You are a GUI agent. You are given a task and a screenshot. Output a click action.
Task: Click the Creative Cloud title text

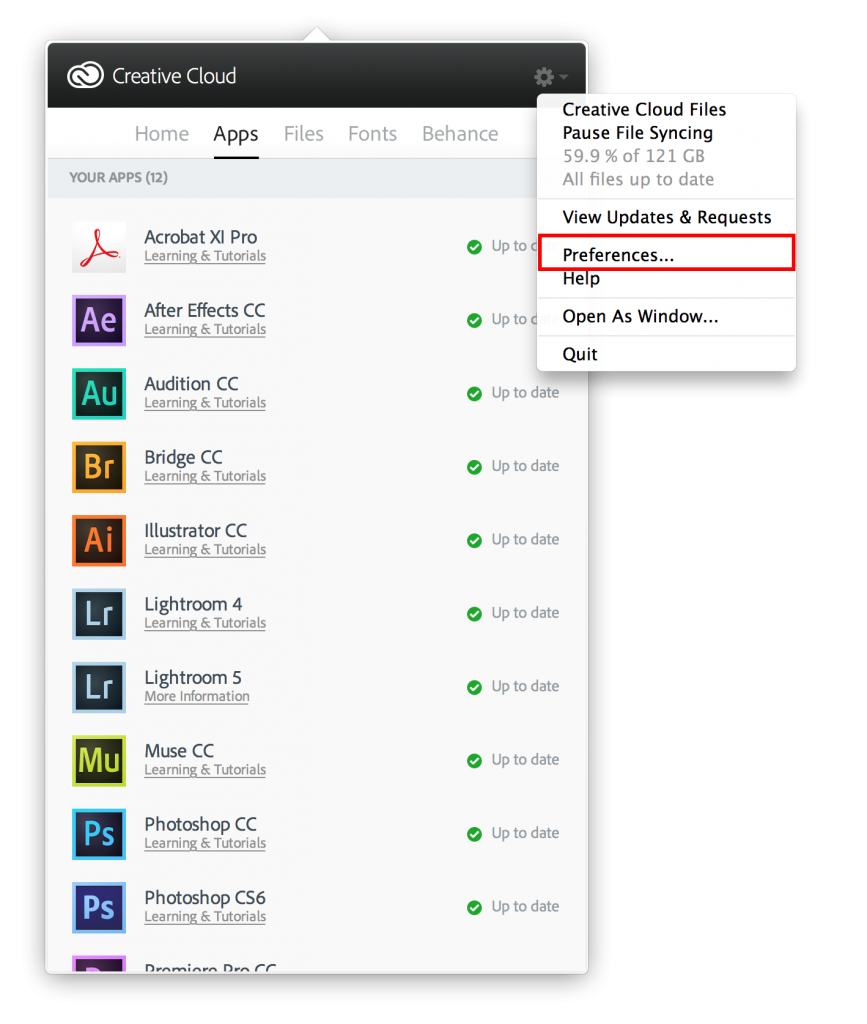[x=174, y=76]
